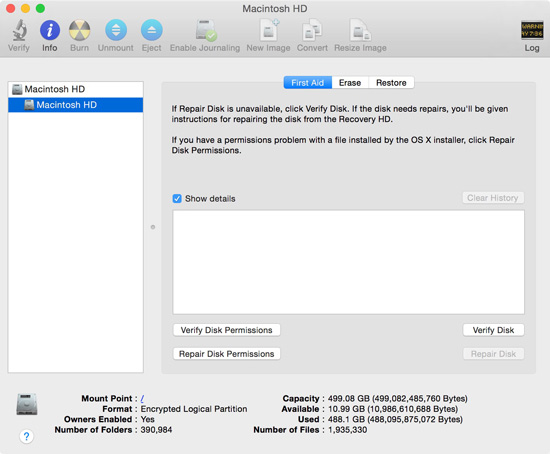Open the Log viewer icon
Viewport: 550px width, 454px height.
pos(532,31)
